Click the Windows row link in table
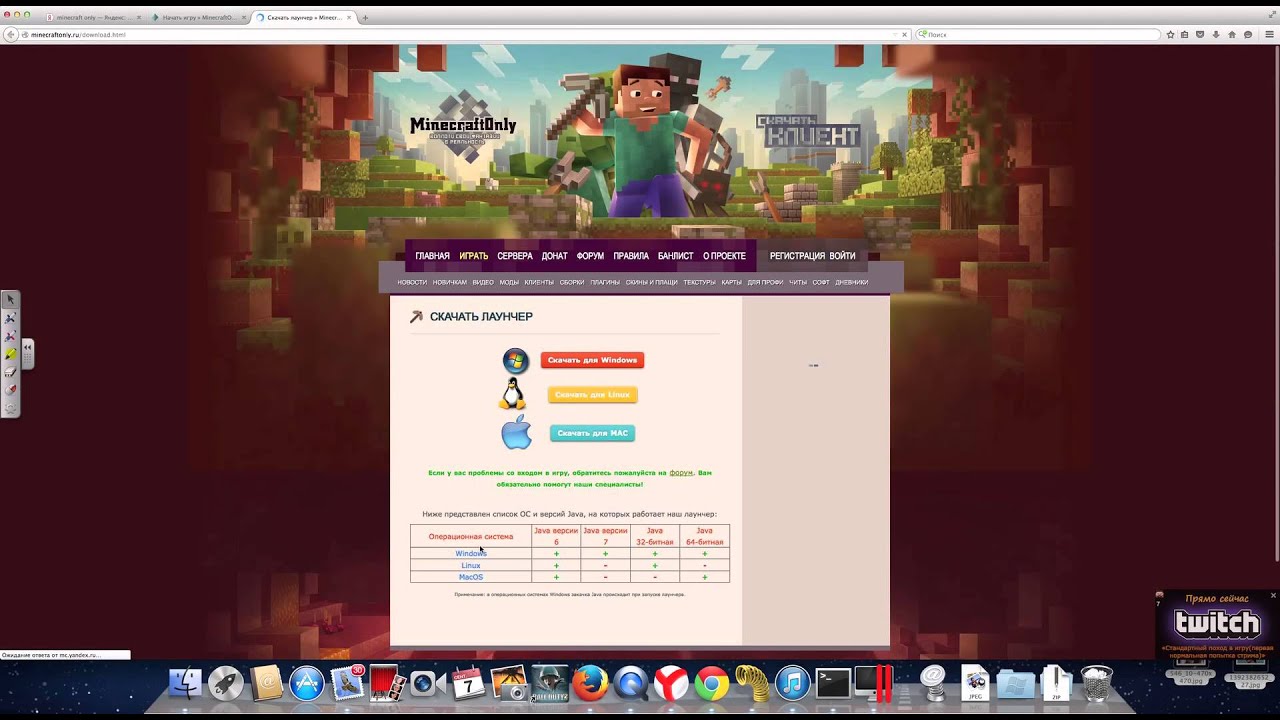This screenshot has width=1280, height=720. [x=471, y=554]
